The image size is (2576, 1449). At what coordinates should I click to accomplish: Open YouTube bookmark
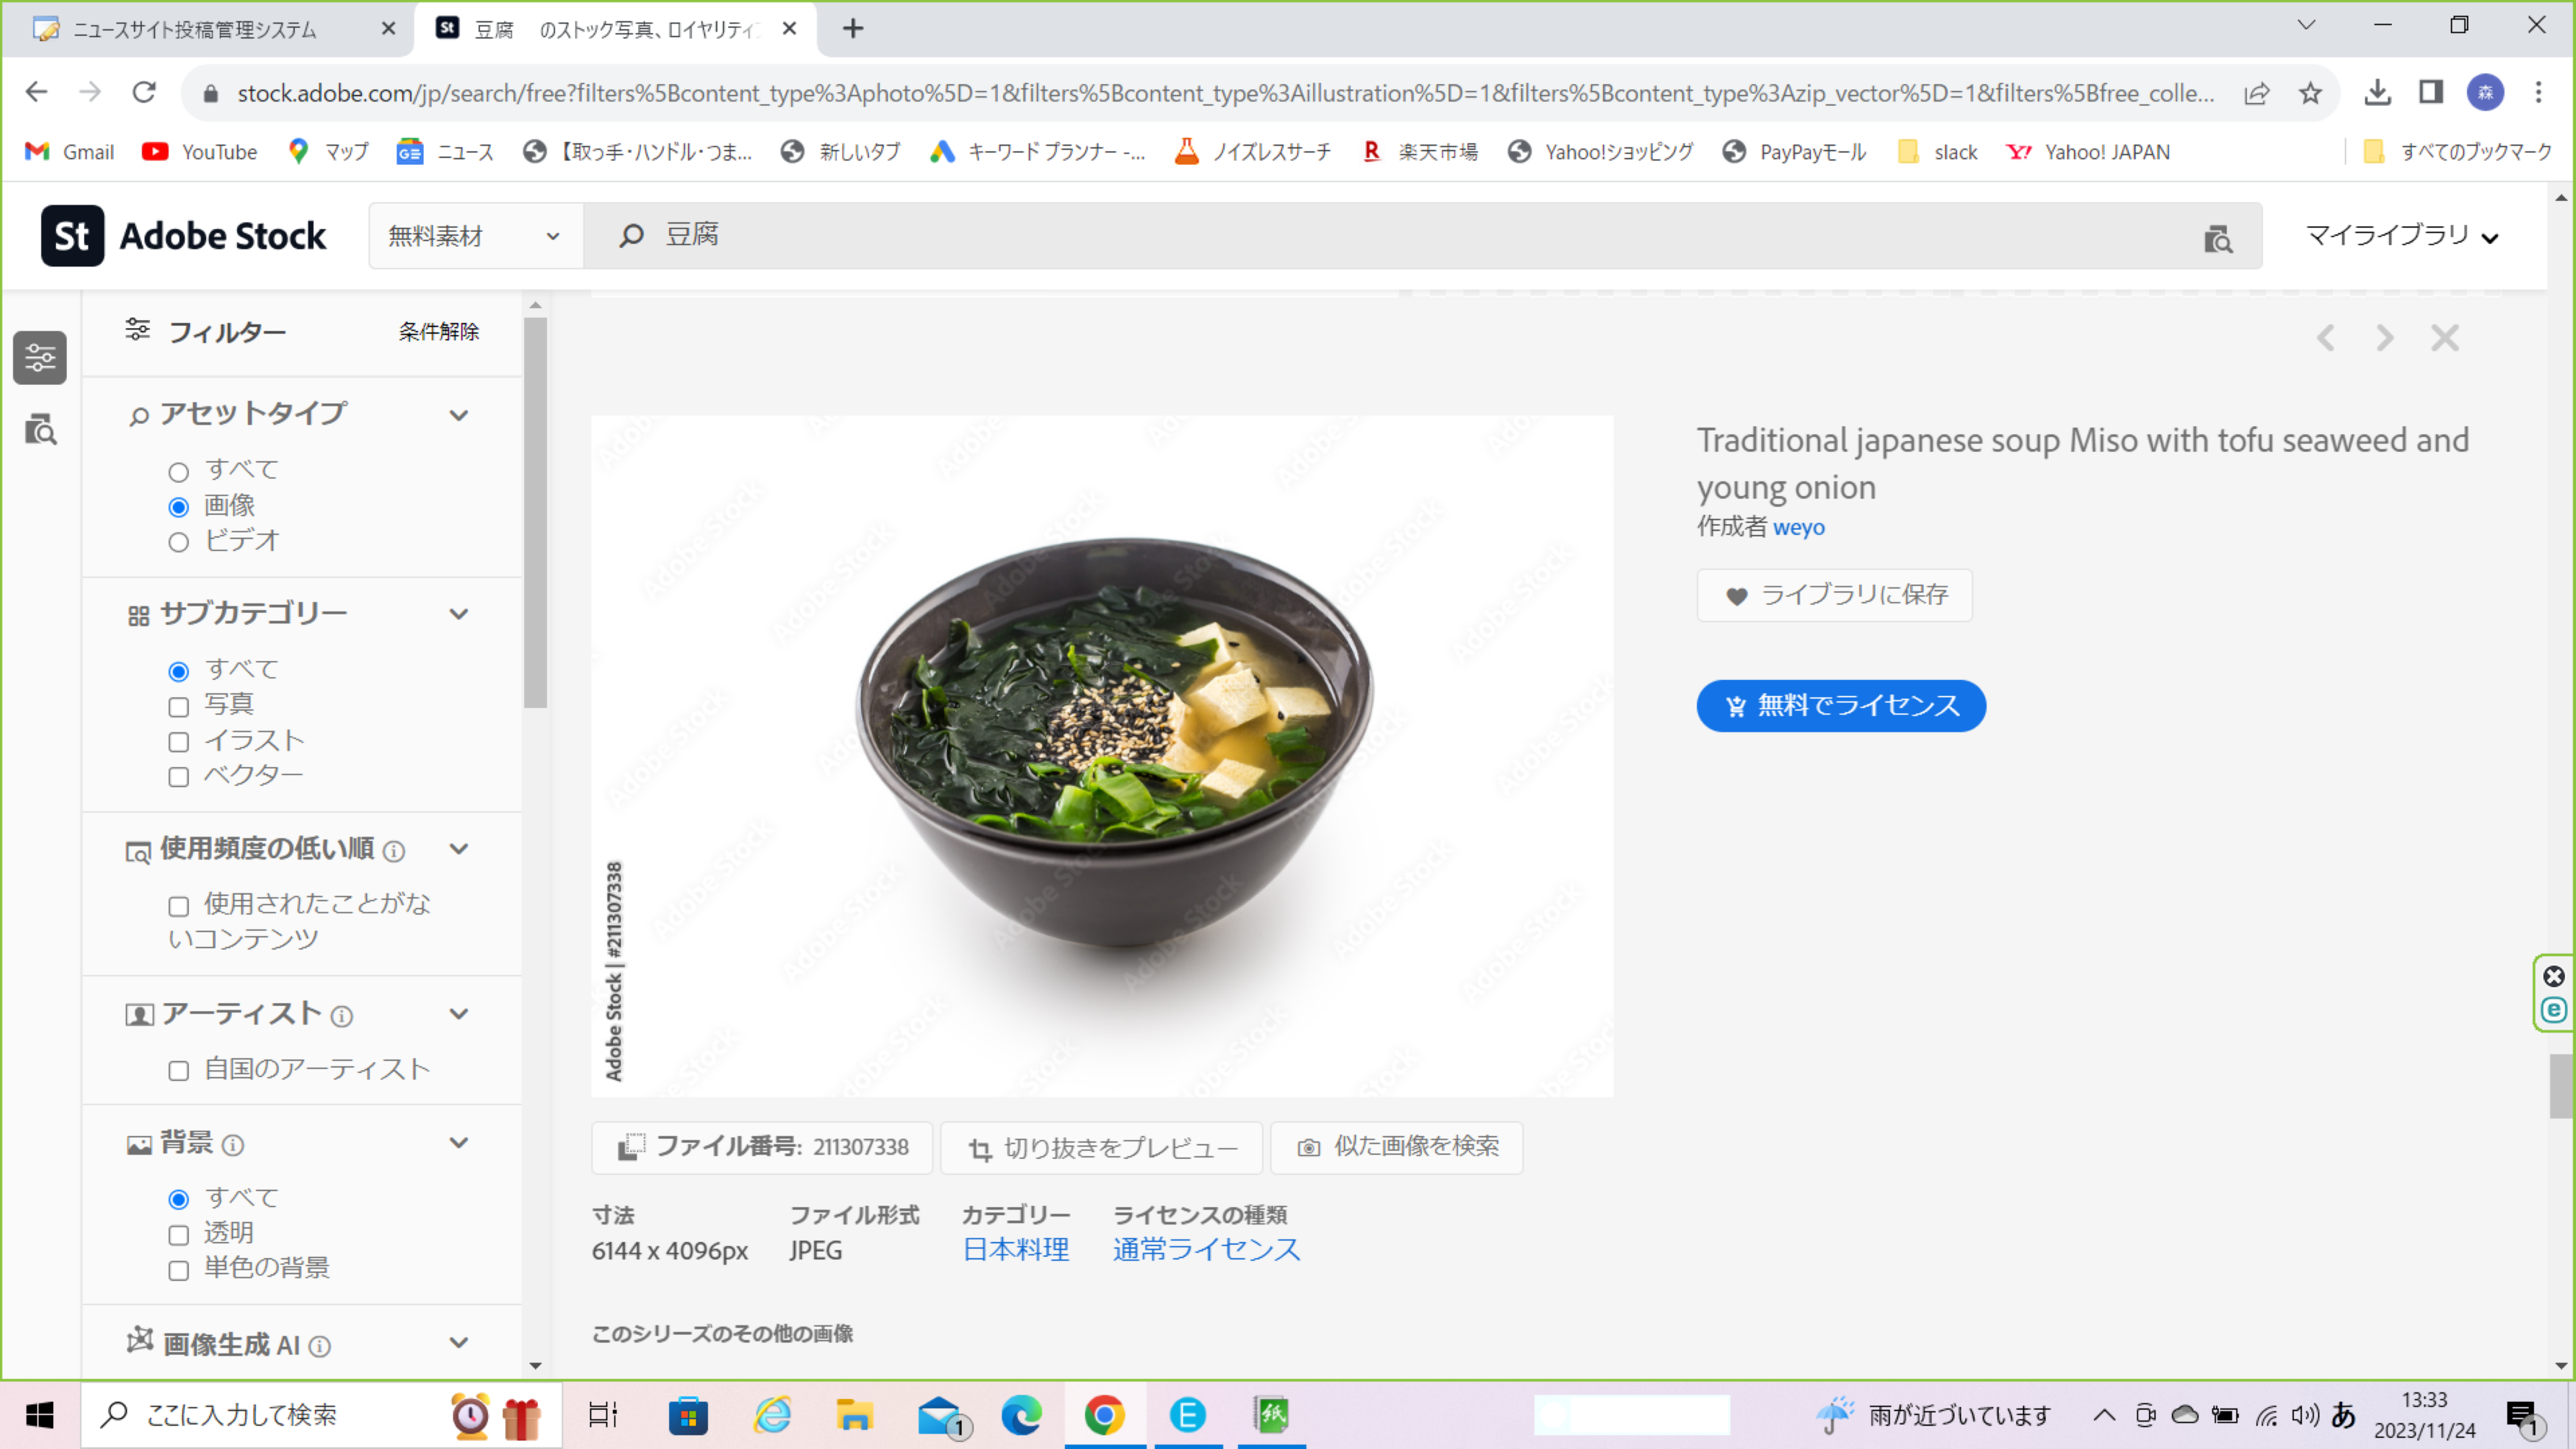pos(200,152)
